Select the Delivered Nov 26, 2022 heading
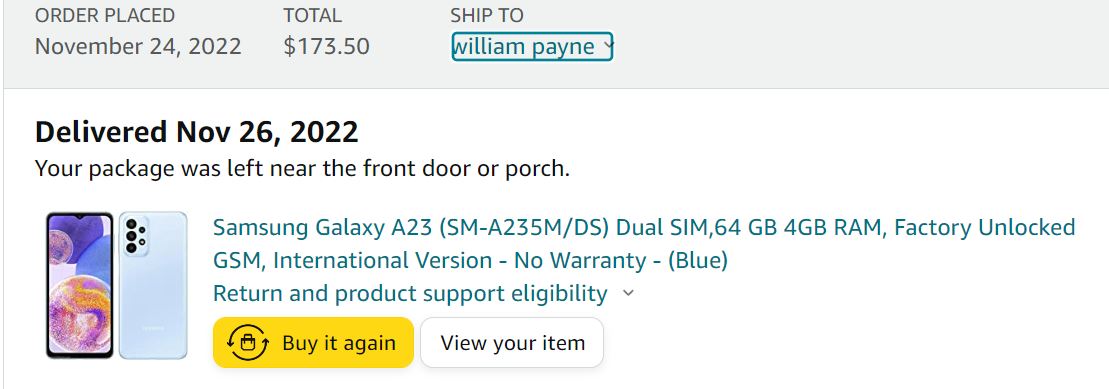The width and height of the screenshot is (1109, 389). (x=197, y=132)
